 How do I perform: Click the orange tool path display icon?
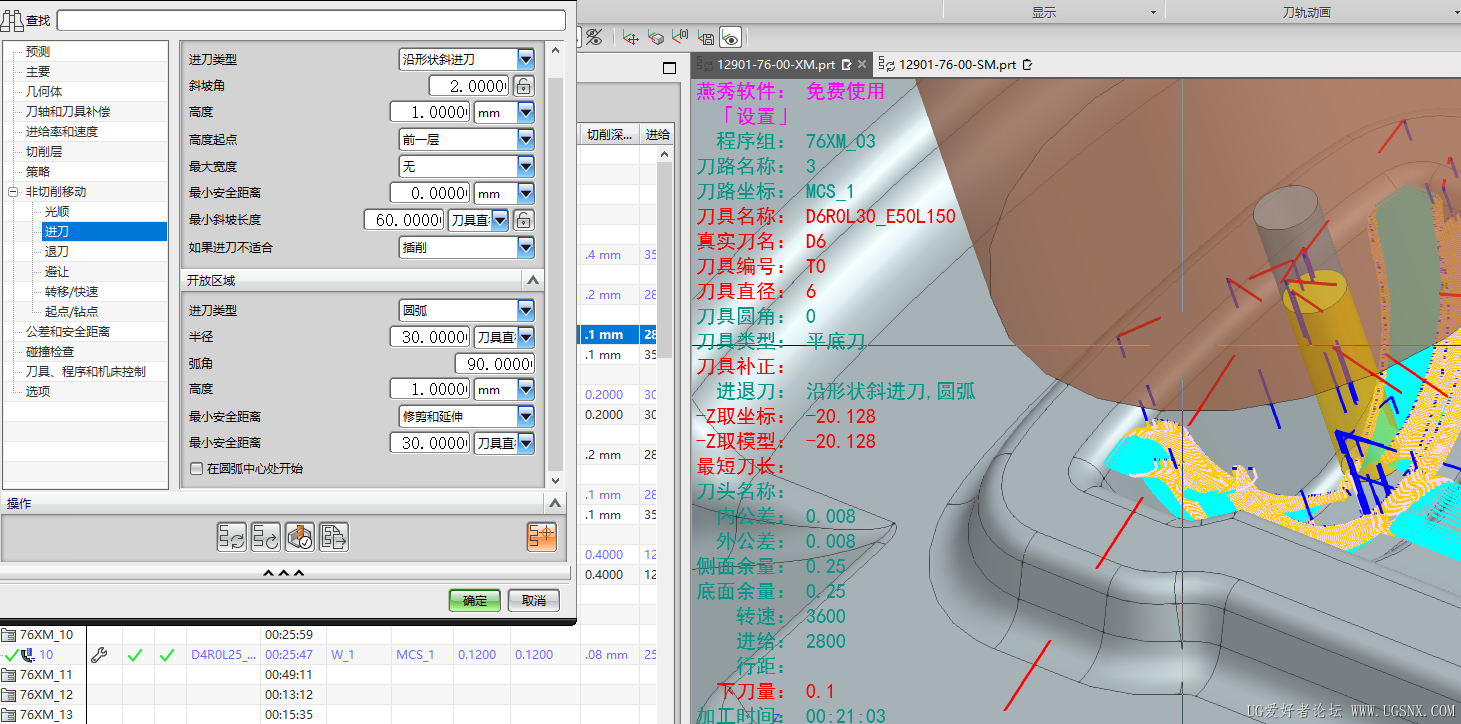541,537
